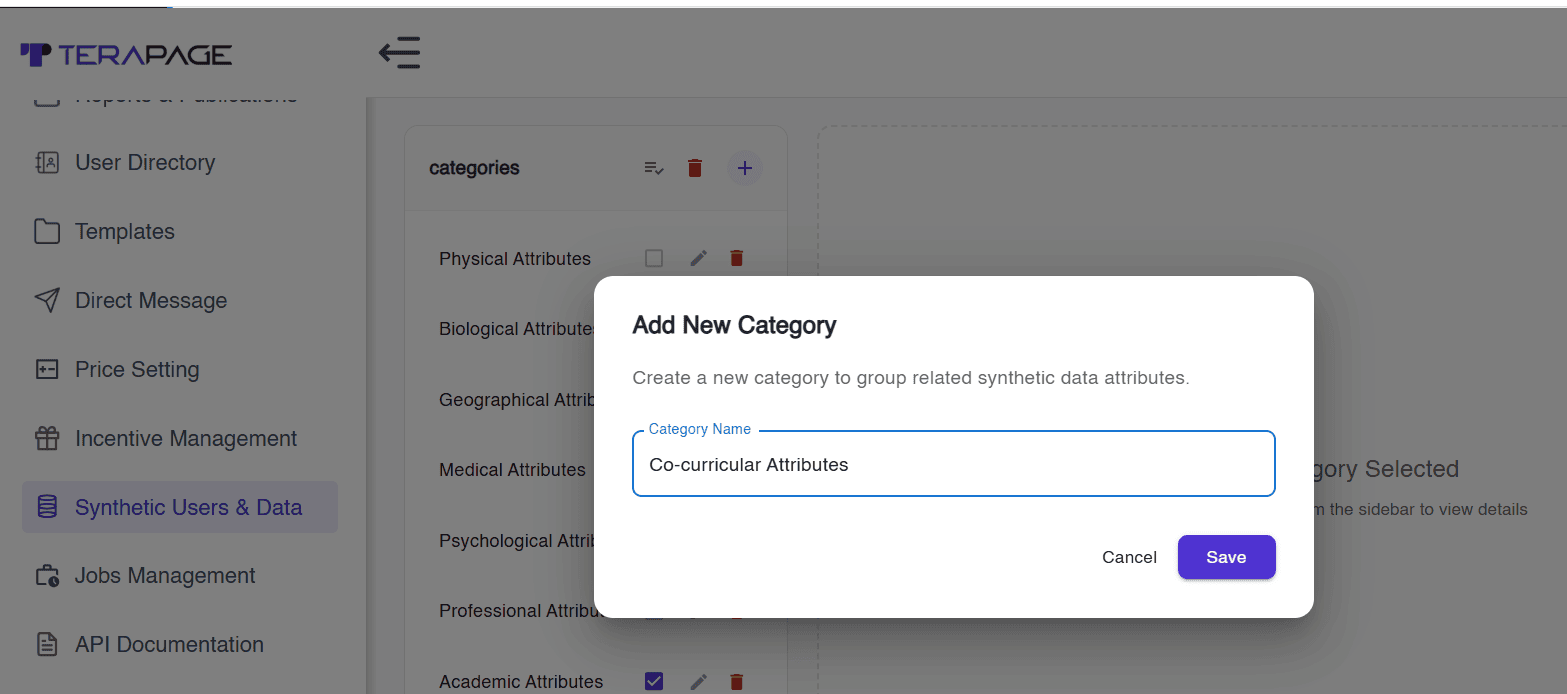
Task: Edit Physical Attributes with pencil icon
Action: 699,258
